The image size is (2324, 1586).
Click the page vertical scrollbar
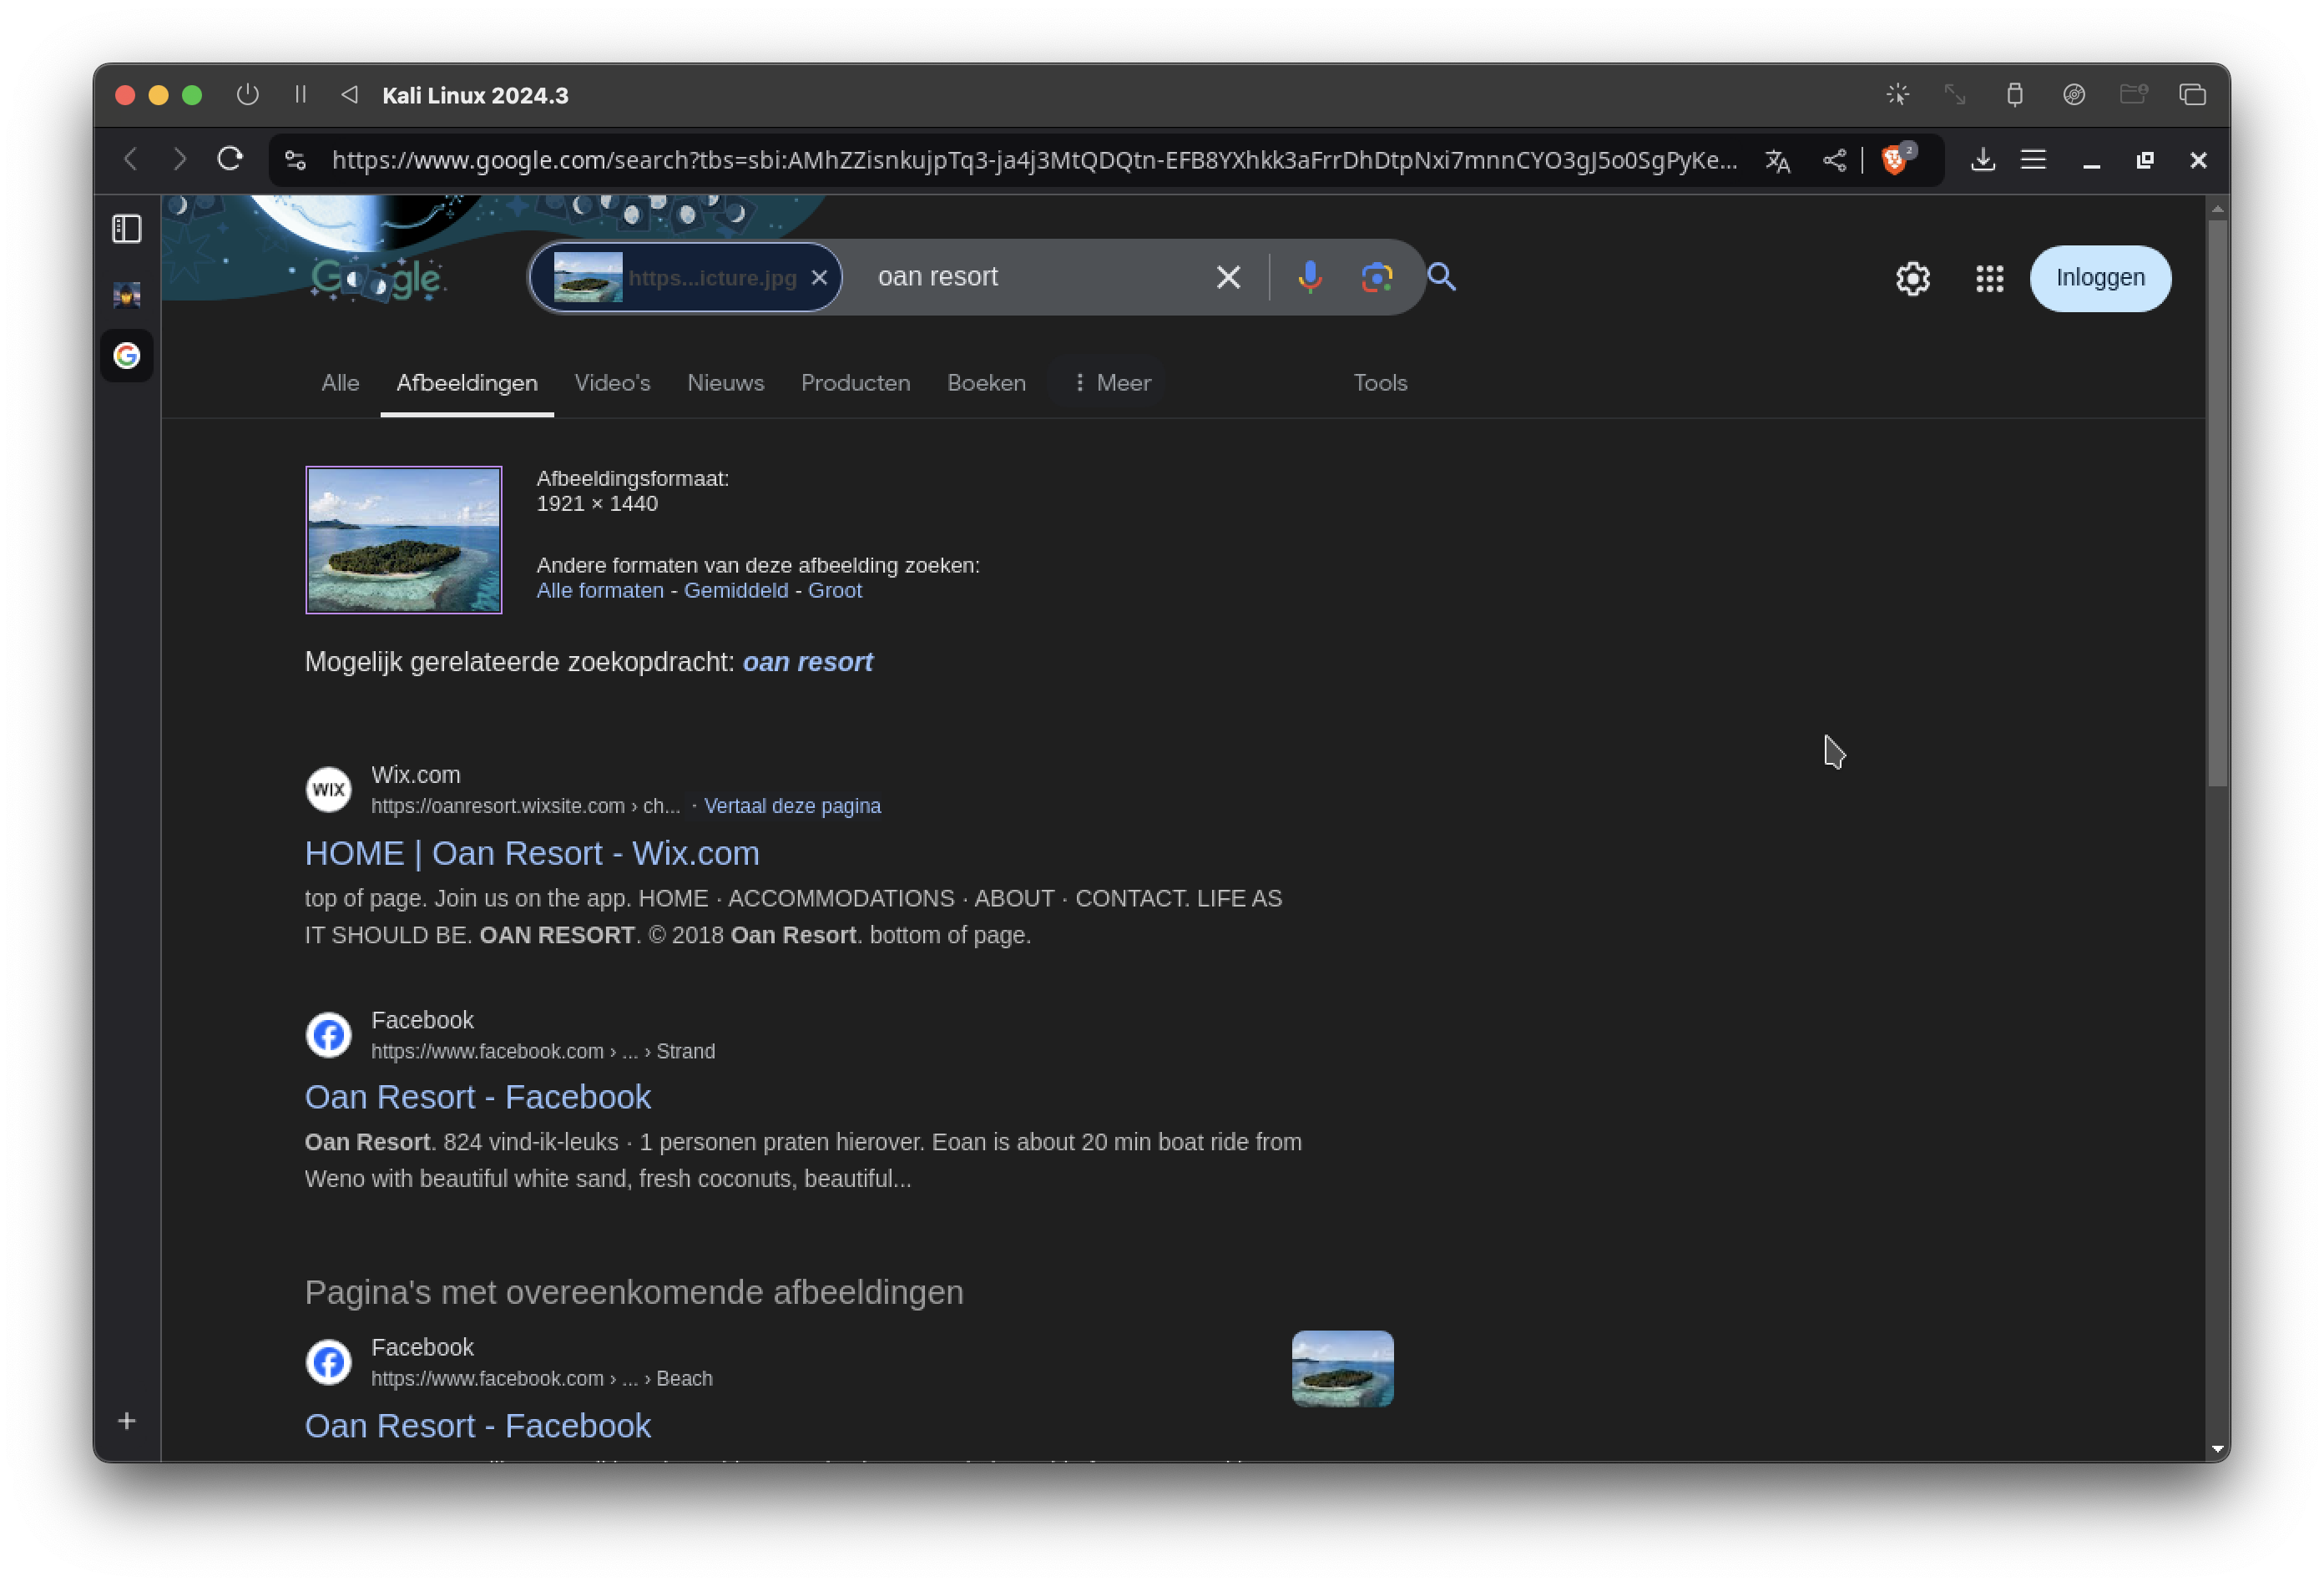point(2217,503)
